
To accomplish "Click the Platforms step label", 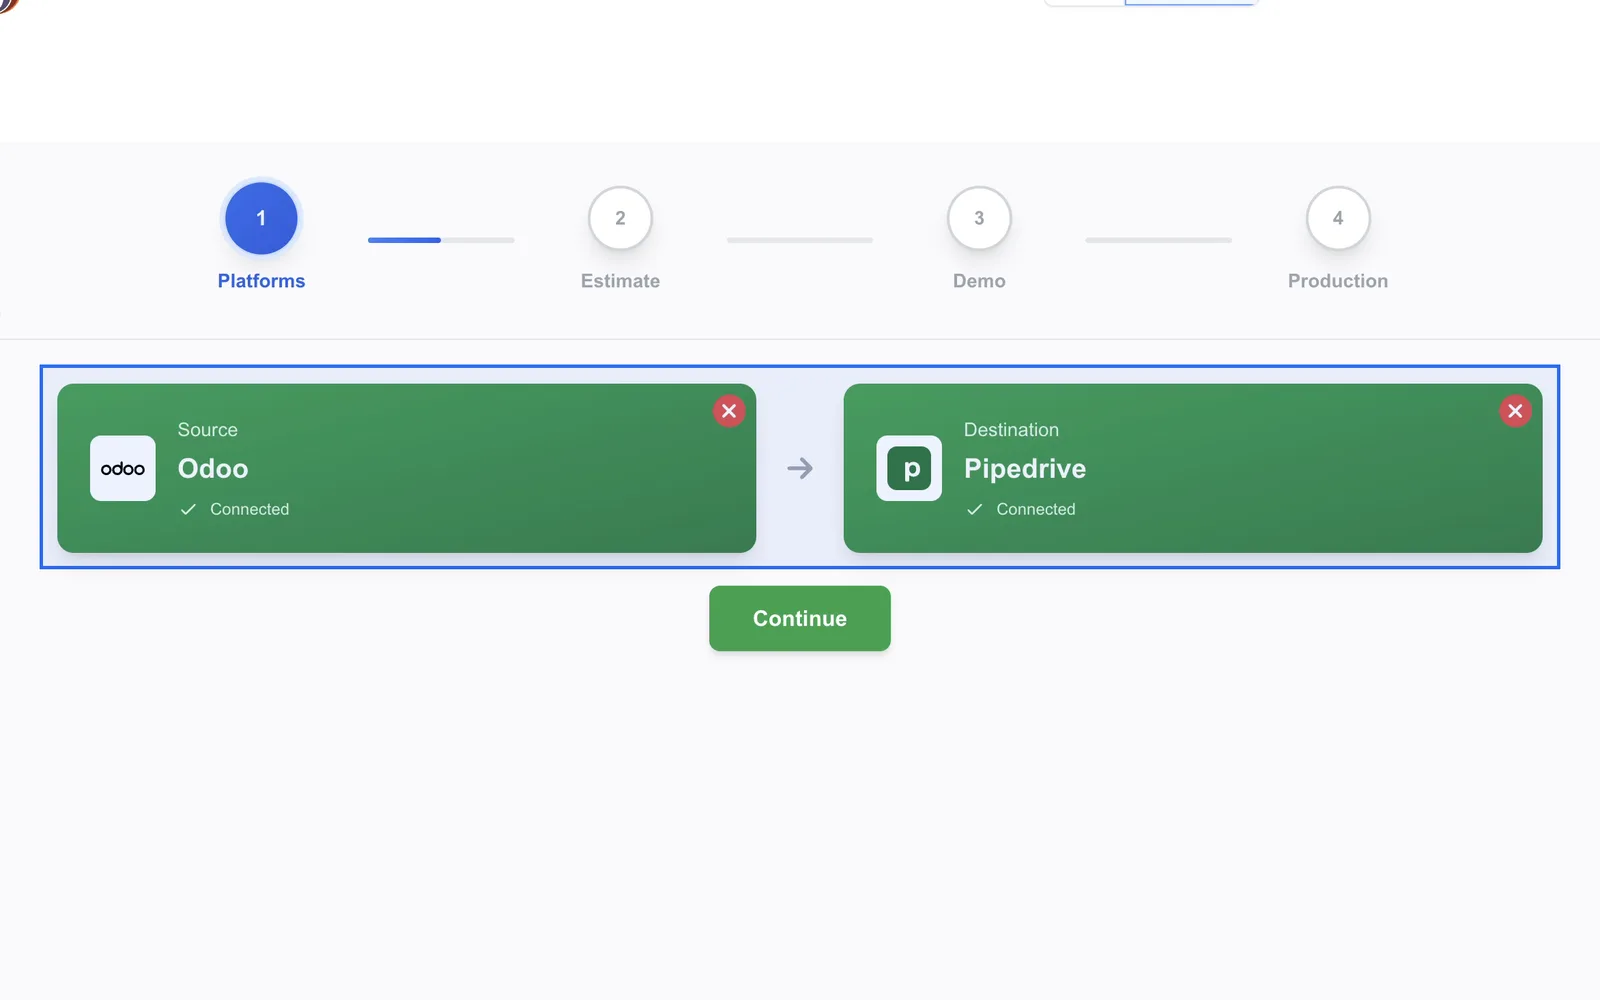I will pos(261,281).
